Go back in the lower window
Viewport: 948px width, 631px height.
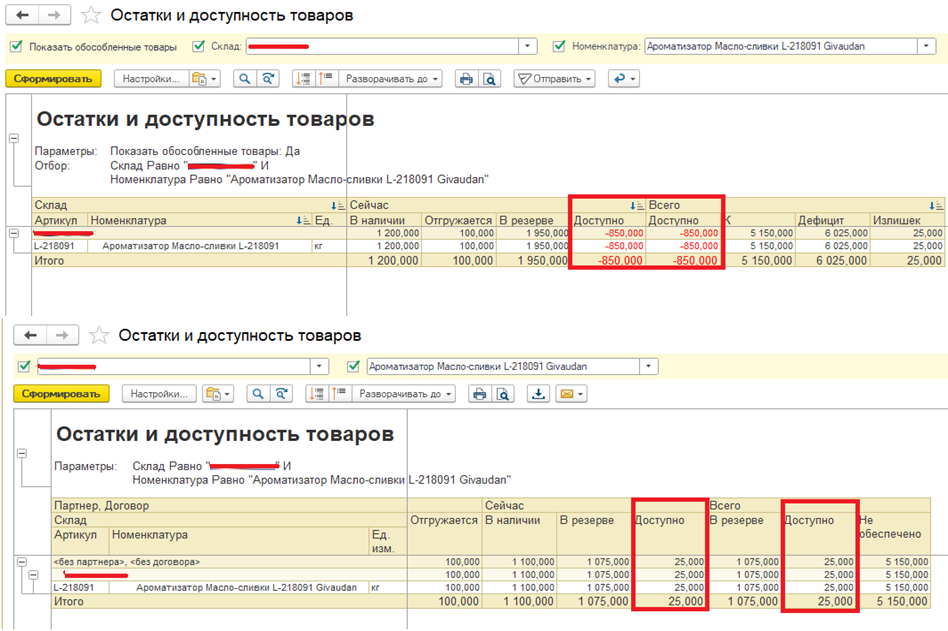tap(30, 335)
